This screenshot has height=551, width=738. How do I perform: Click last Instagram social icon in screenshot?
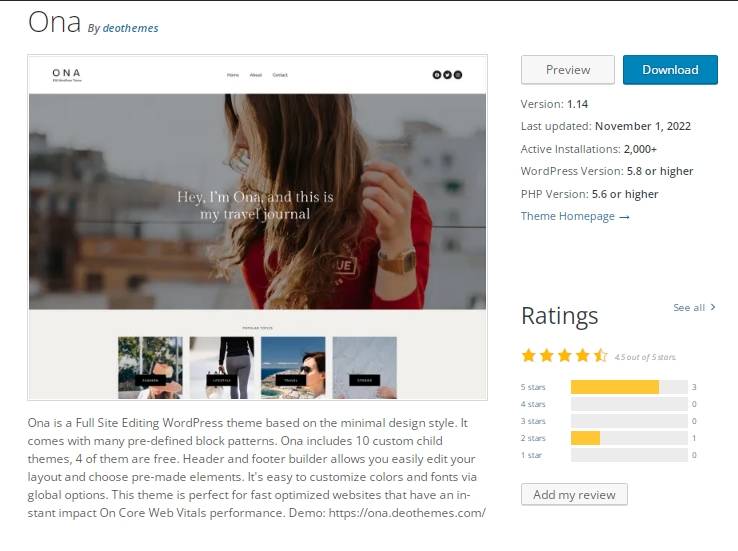click(x=457, y=74)
